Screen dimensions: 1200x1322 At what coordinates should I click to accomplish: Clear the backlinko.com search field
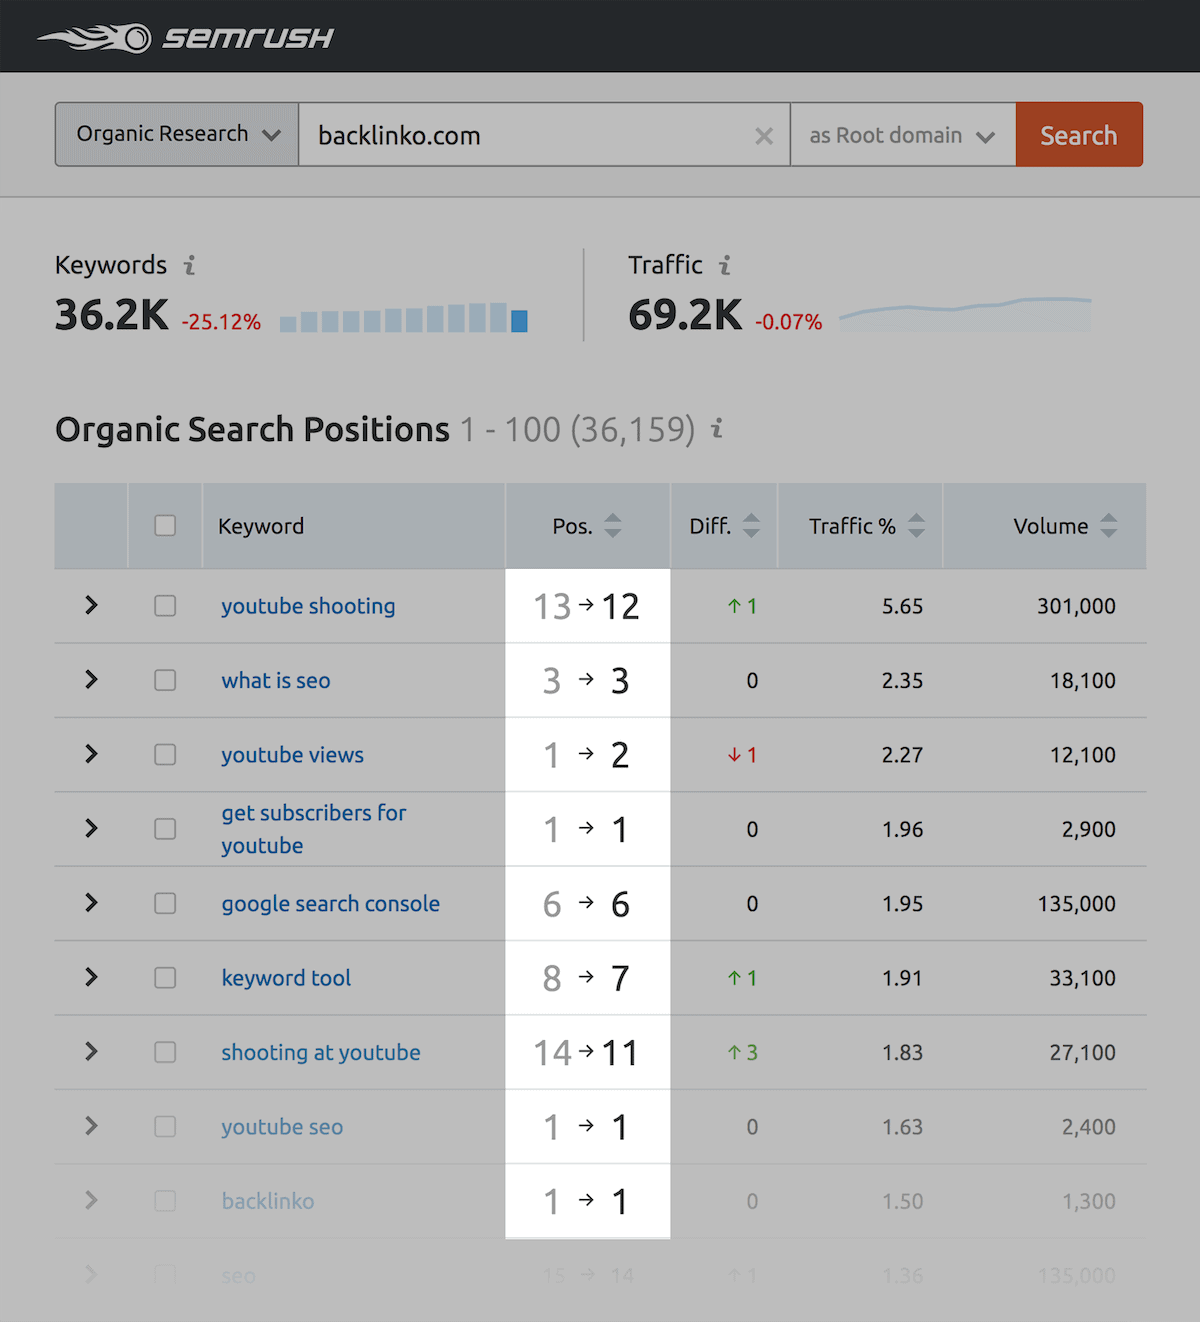point(764,136)
